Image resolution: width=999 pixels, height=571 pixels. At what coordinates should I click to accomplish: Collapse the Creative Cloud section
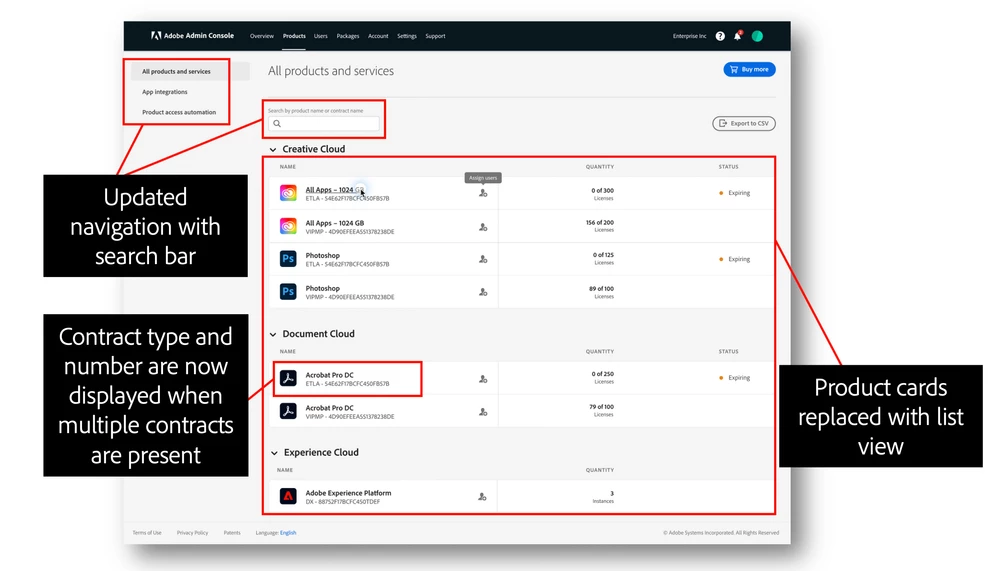pos(273,150)
